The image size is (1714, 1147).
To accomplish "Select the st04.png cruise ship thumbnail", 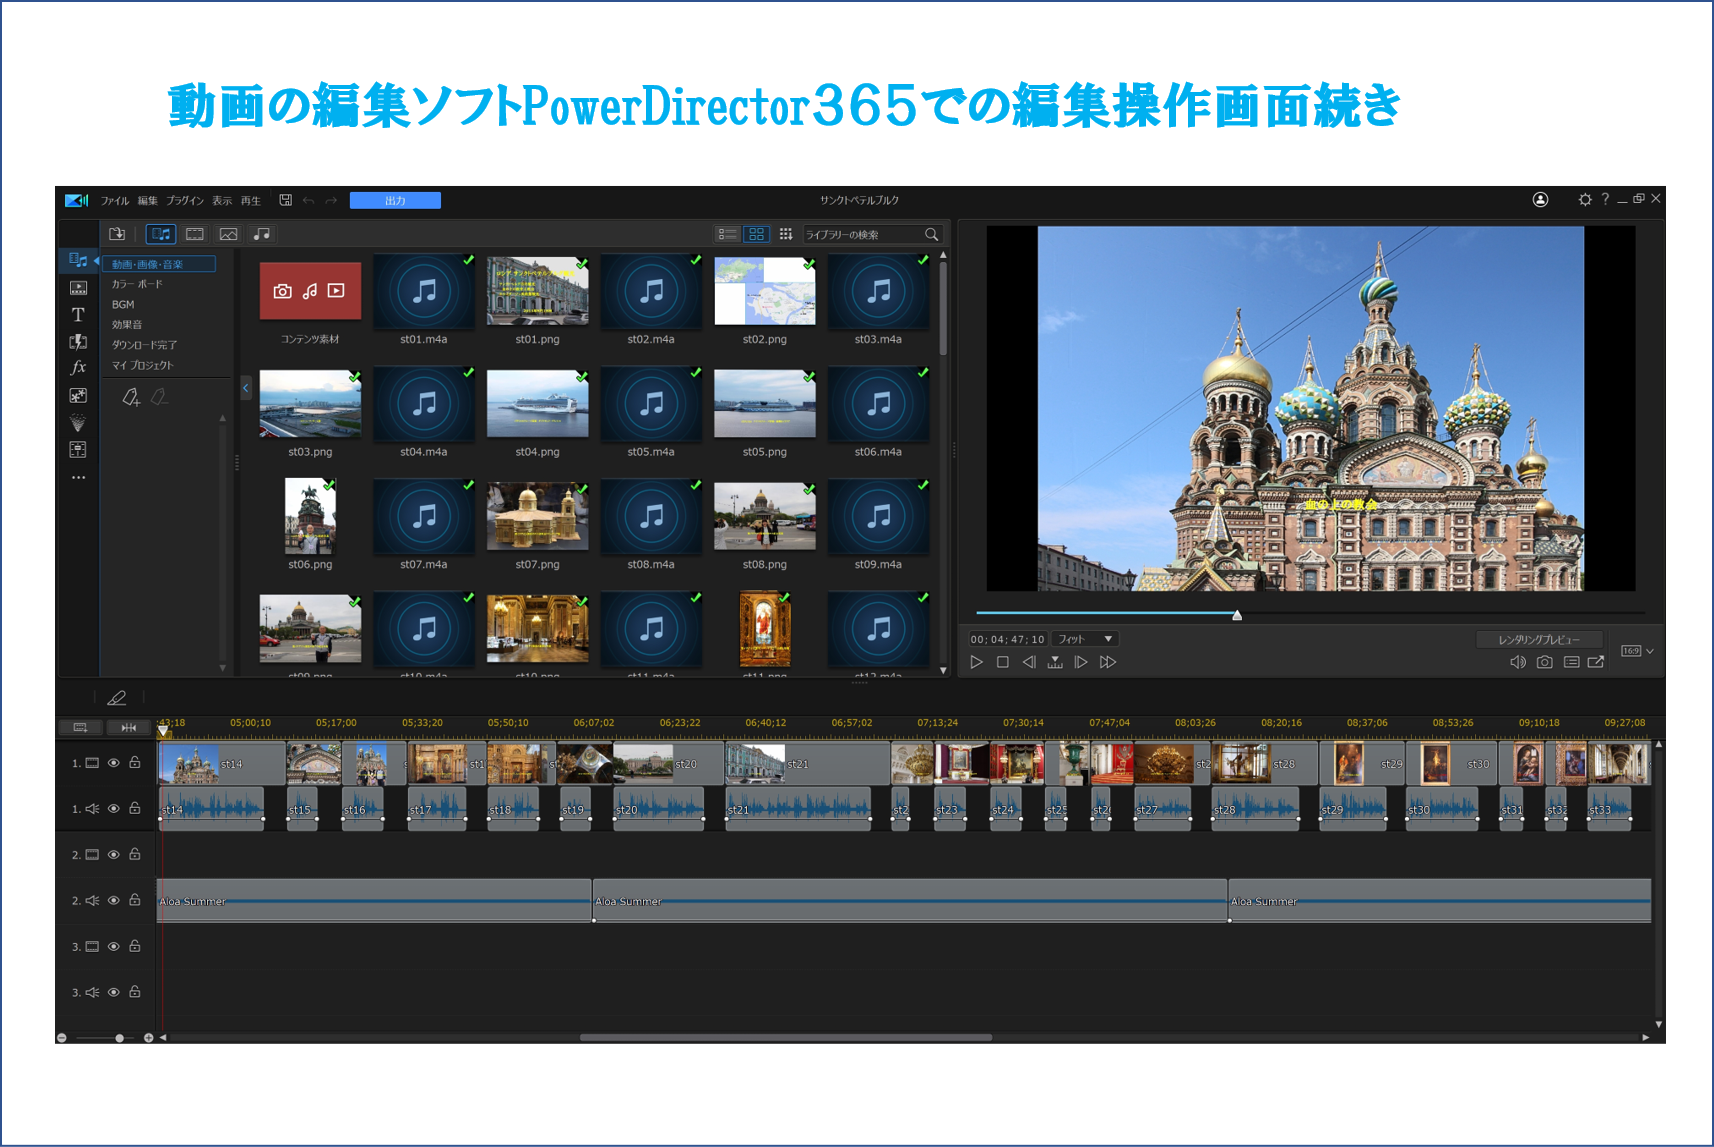I will click(x=537, y=404).
